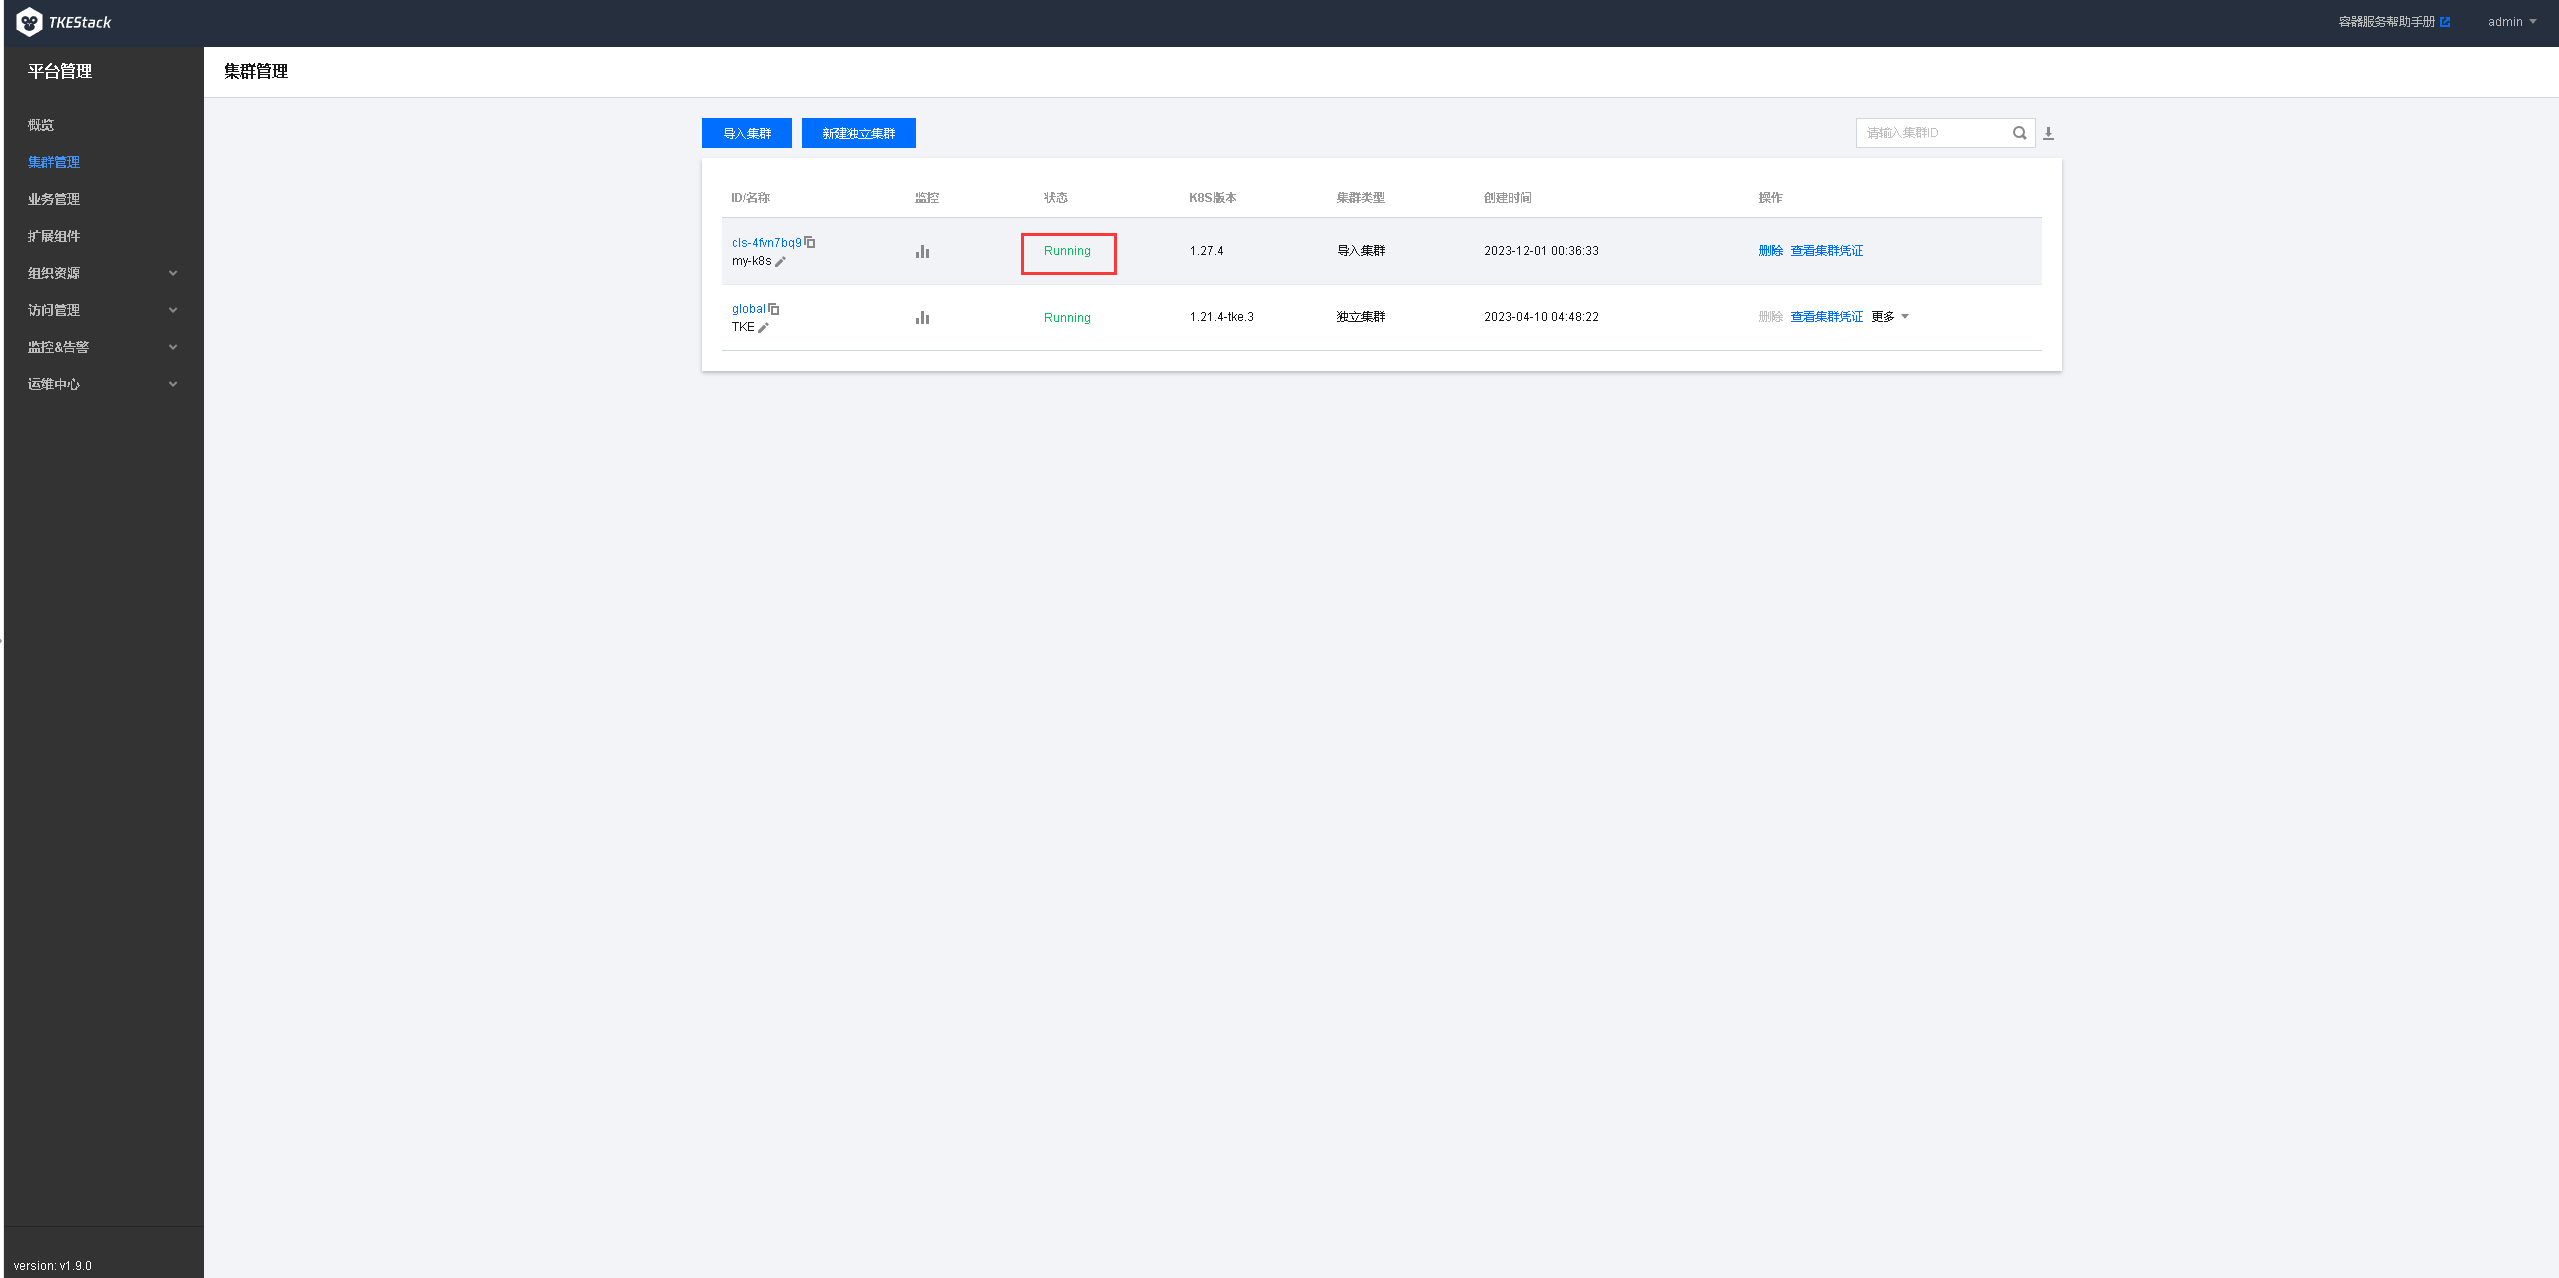This screenshot has width=2559, height=1278.
Task: Click K8S version 1.27.4 cell
Action: (1206, 251)
